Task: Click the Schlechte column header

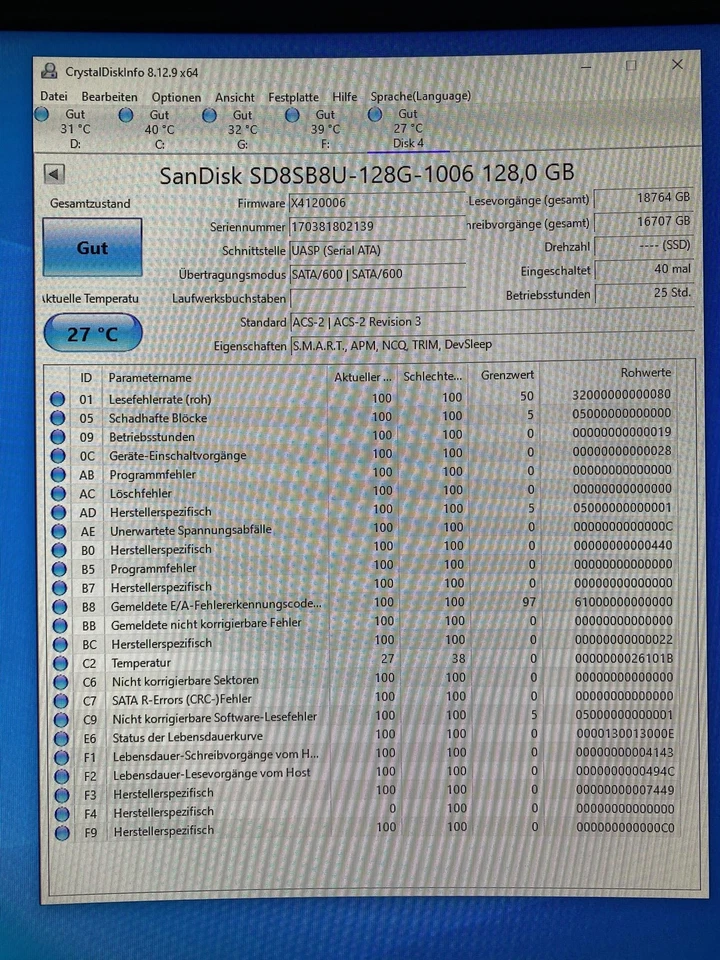Action: [x=433, y=376]
